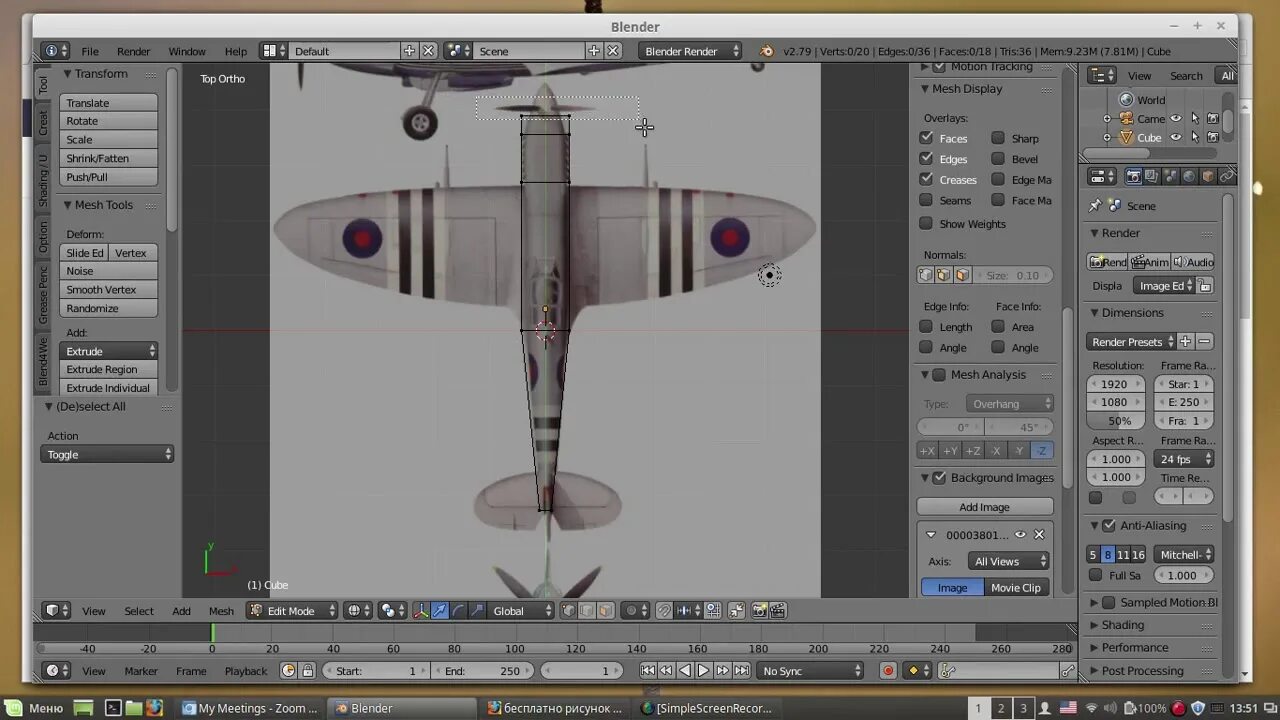The width and height of the screenshot is (1280, 720).
Task: Click the Translate button
Action: [109, 102]
